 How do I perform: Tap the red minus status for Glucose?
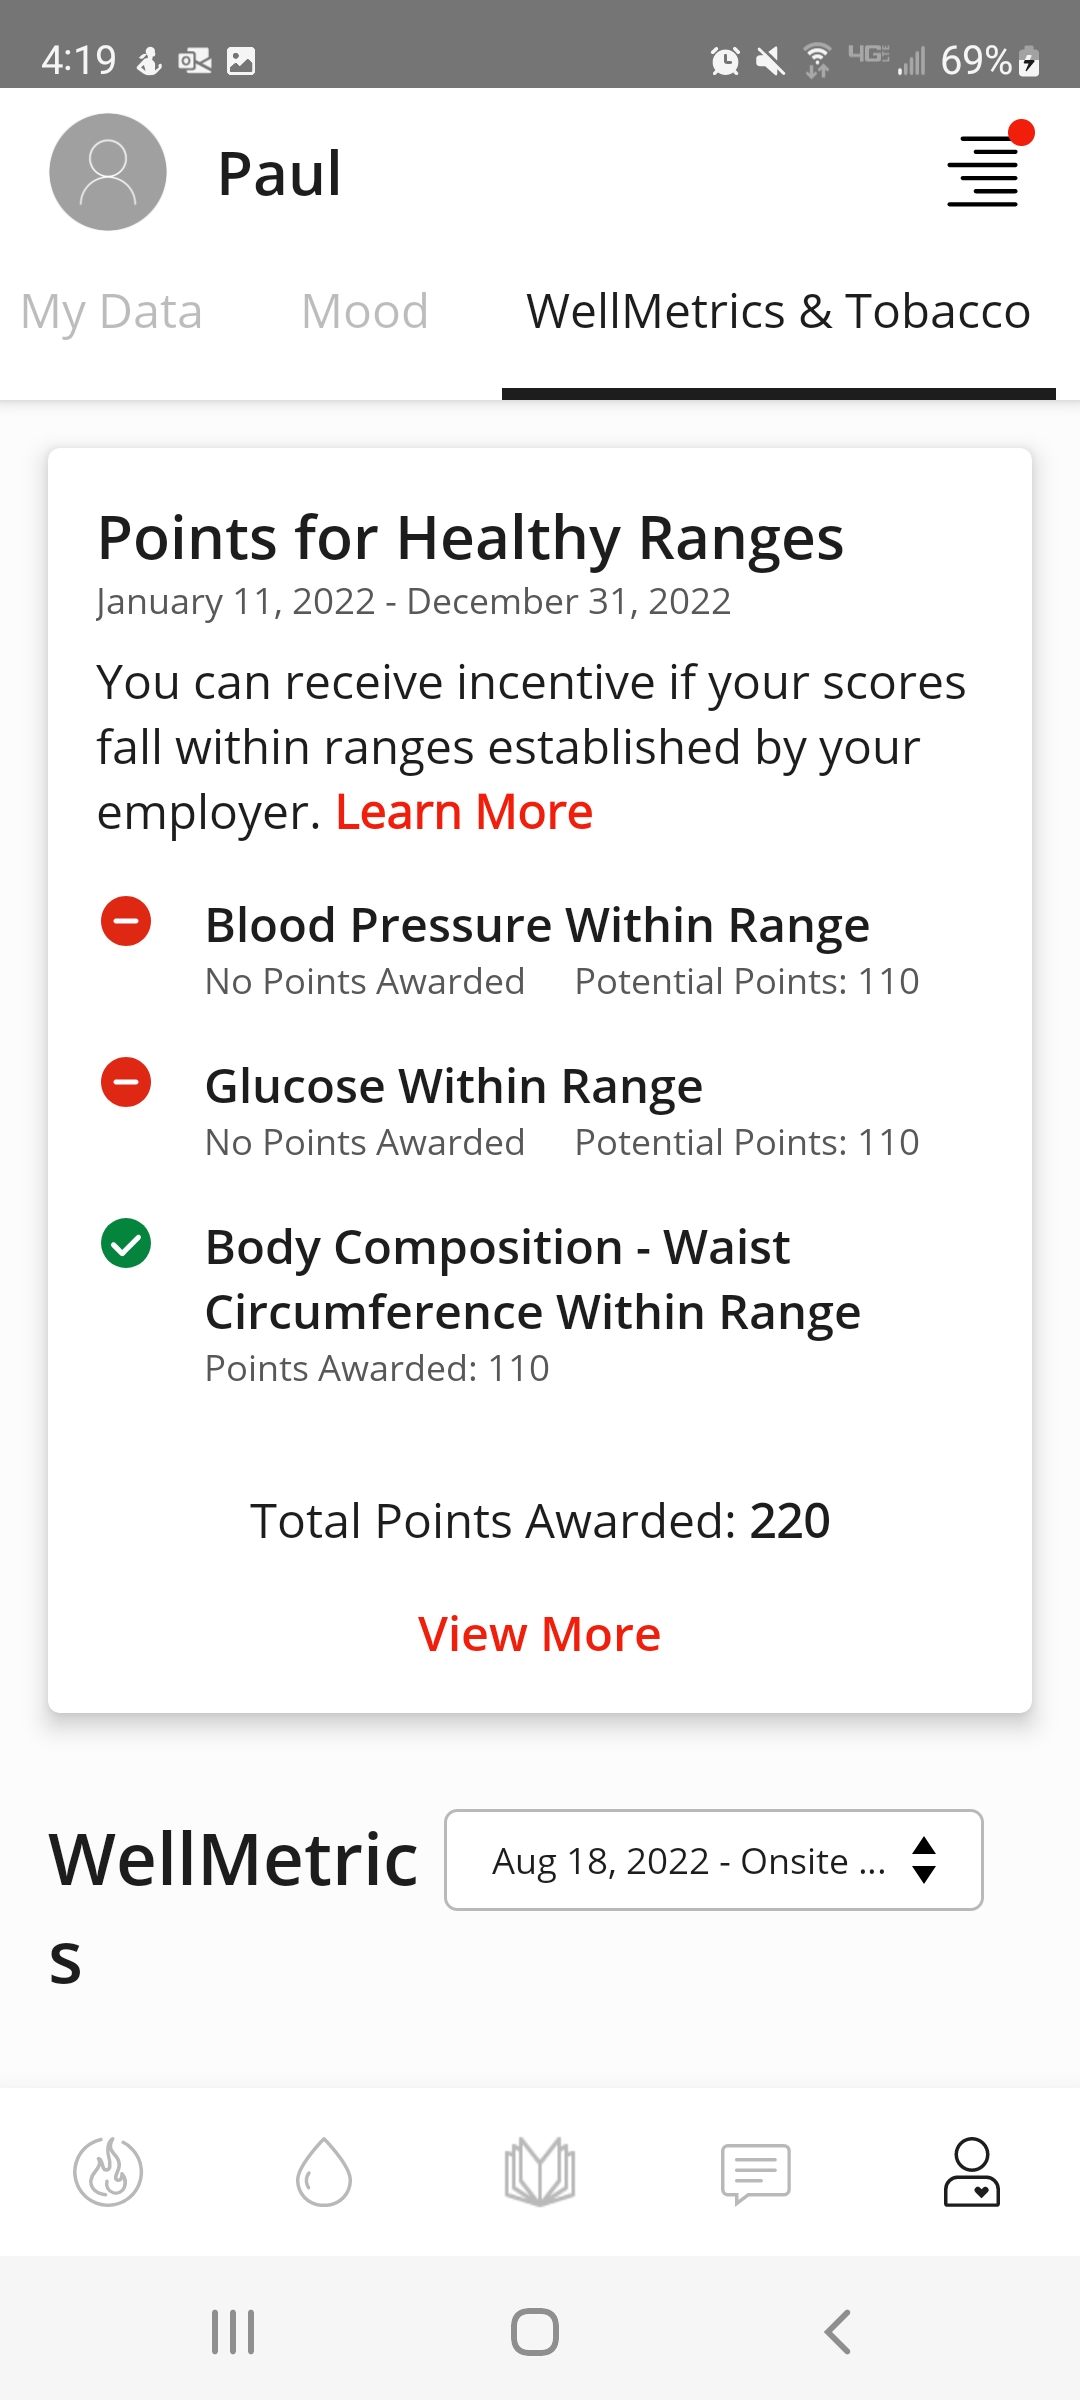[x=126, y=1082]
